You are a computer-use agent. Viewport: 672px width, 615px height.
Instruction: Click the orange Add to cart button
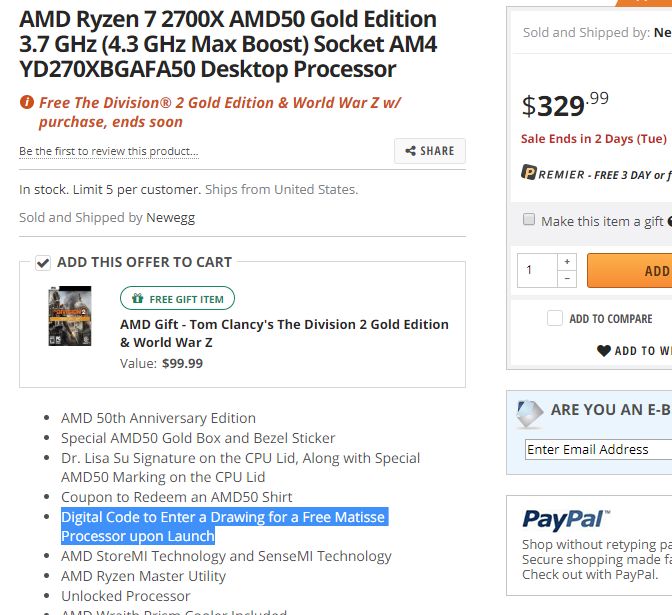coord(630,270)
